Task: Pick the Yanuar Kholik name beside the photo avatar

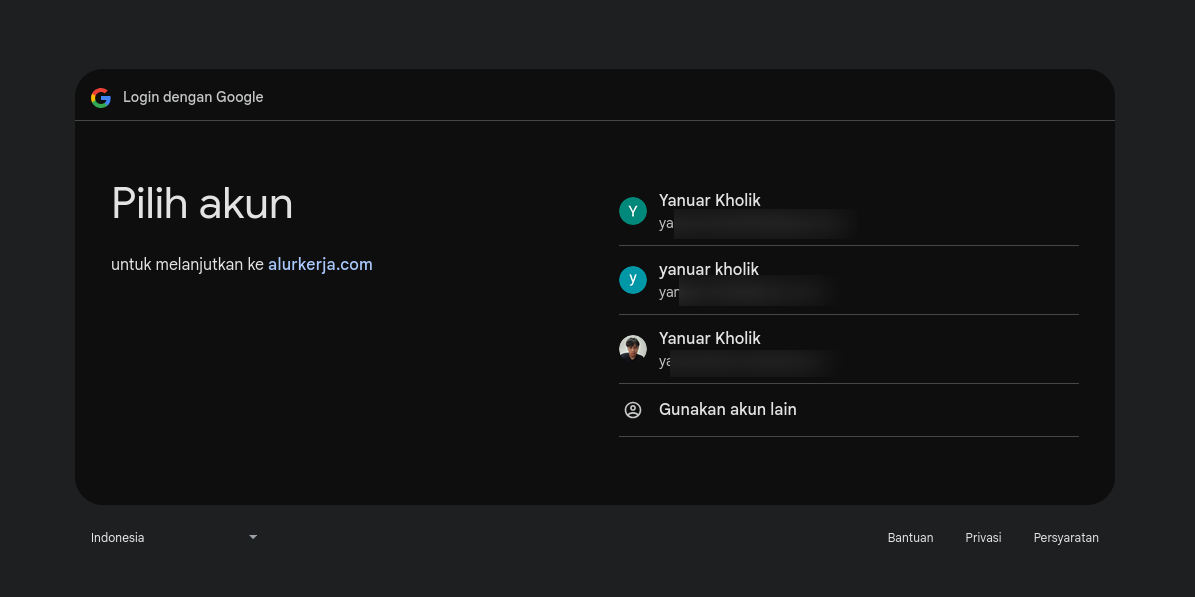Action: point(709,338)
